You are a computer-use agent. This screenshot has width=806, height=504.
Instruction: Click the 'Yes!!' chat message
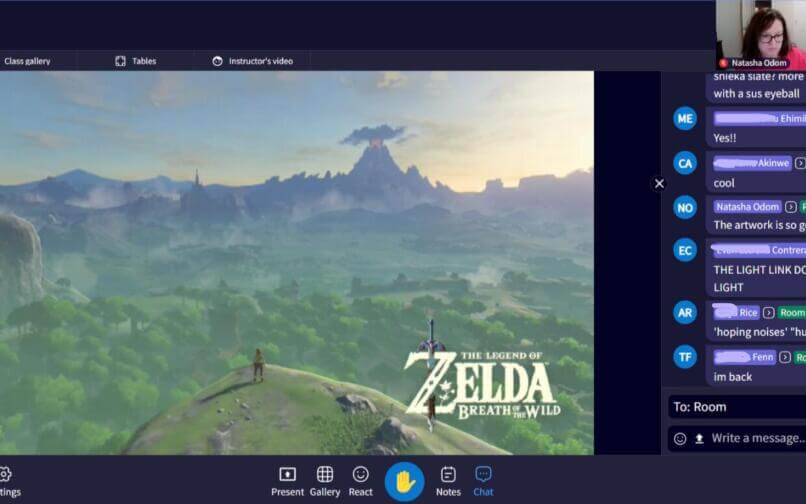tap(725, 138)
